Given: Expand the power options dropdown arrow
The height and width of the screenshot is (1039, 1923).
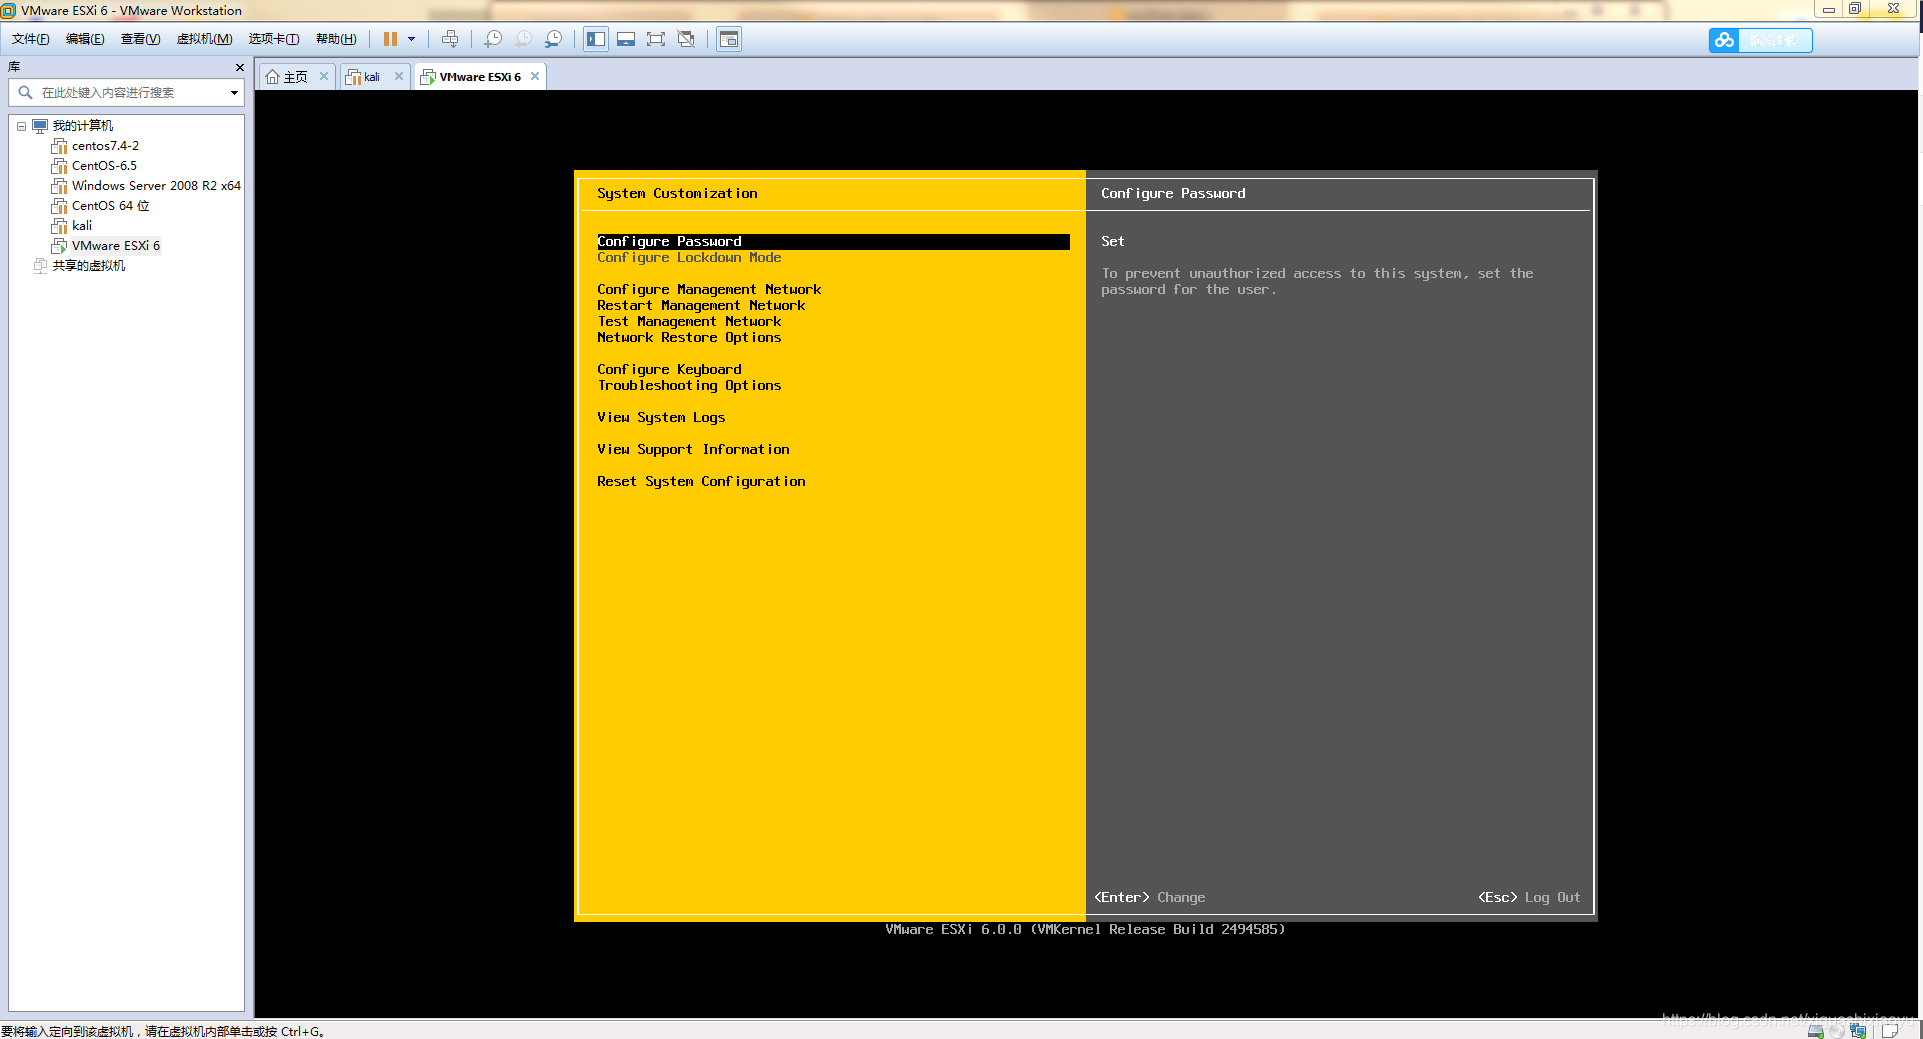Looking at the screenshot, I should pos(411,39).
